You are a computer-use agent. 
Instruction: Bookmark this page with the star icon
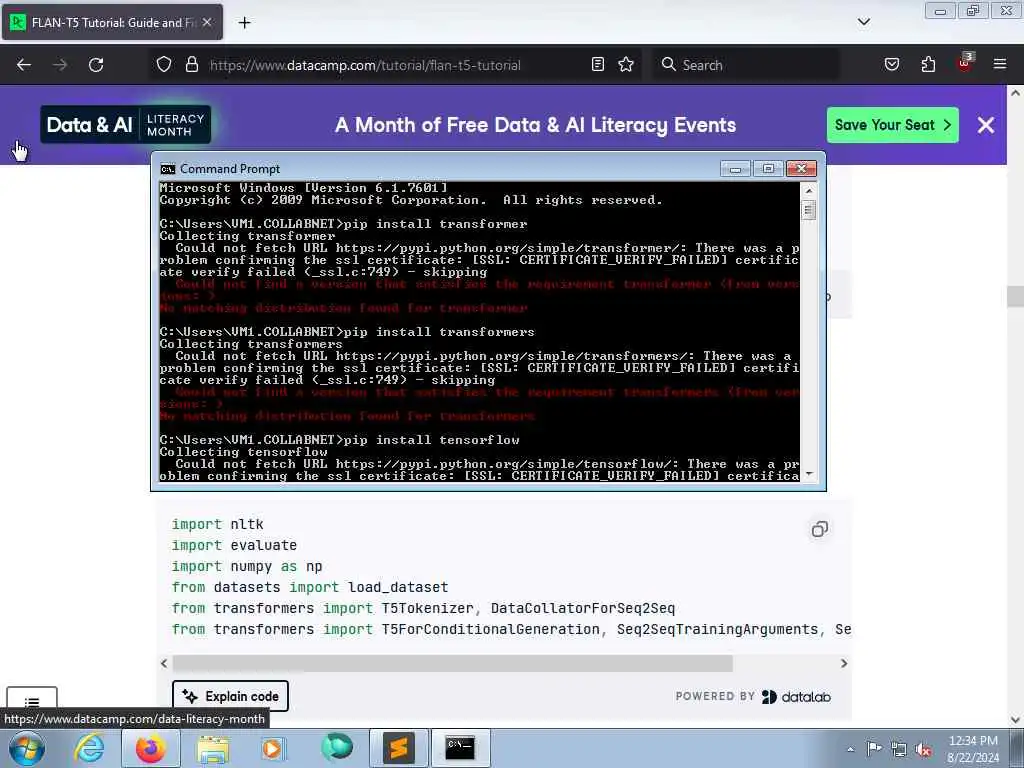pyautogui.click(x=626, y=65)
